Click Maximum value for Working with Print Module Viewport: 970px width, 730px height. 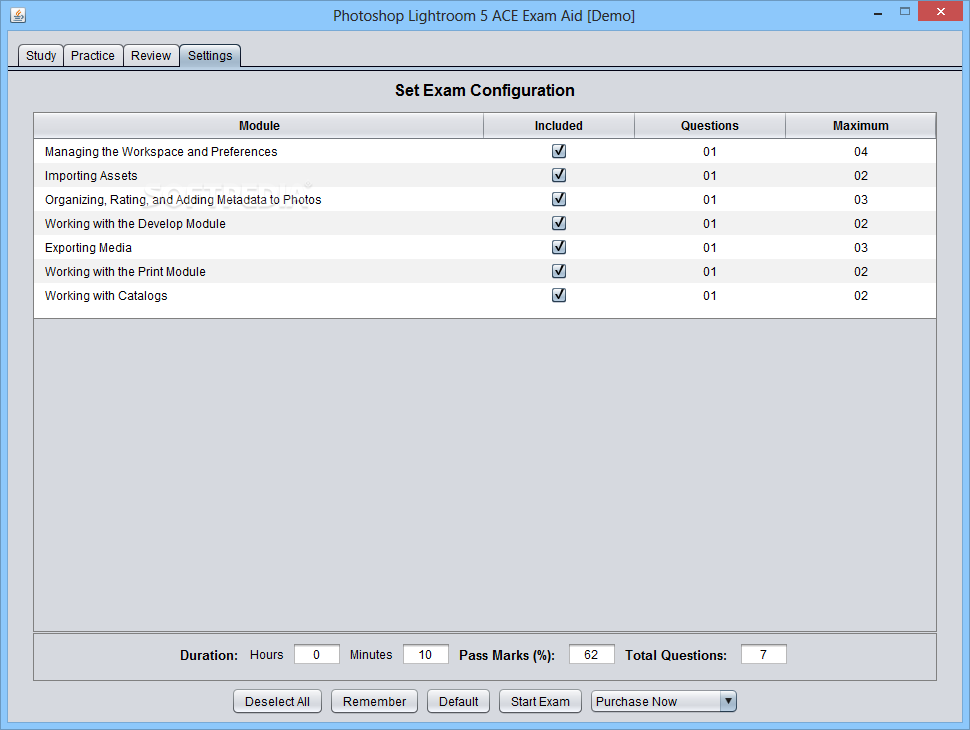[861, 272]
